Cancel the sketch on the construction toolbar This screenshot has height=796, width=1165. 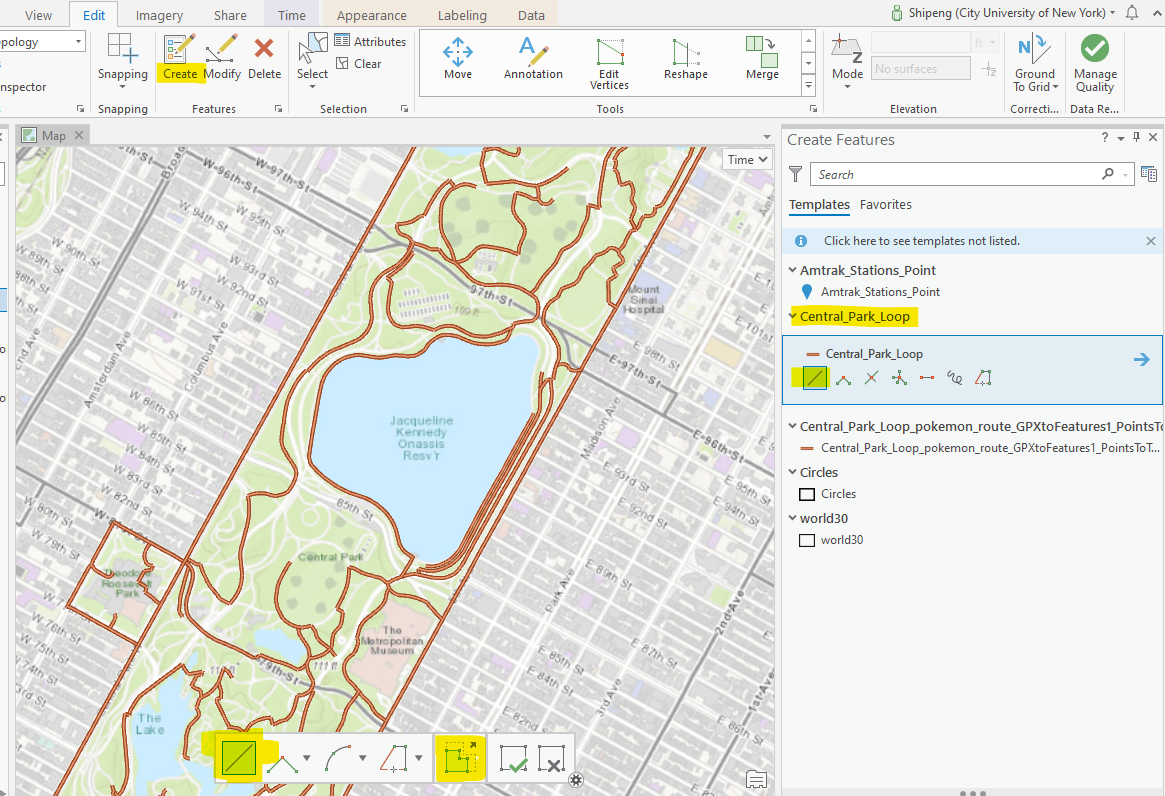point(551,760)
